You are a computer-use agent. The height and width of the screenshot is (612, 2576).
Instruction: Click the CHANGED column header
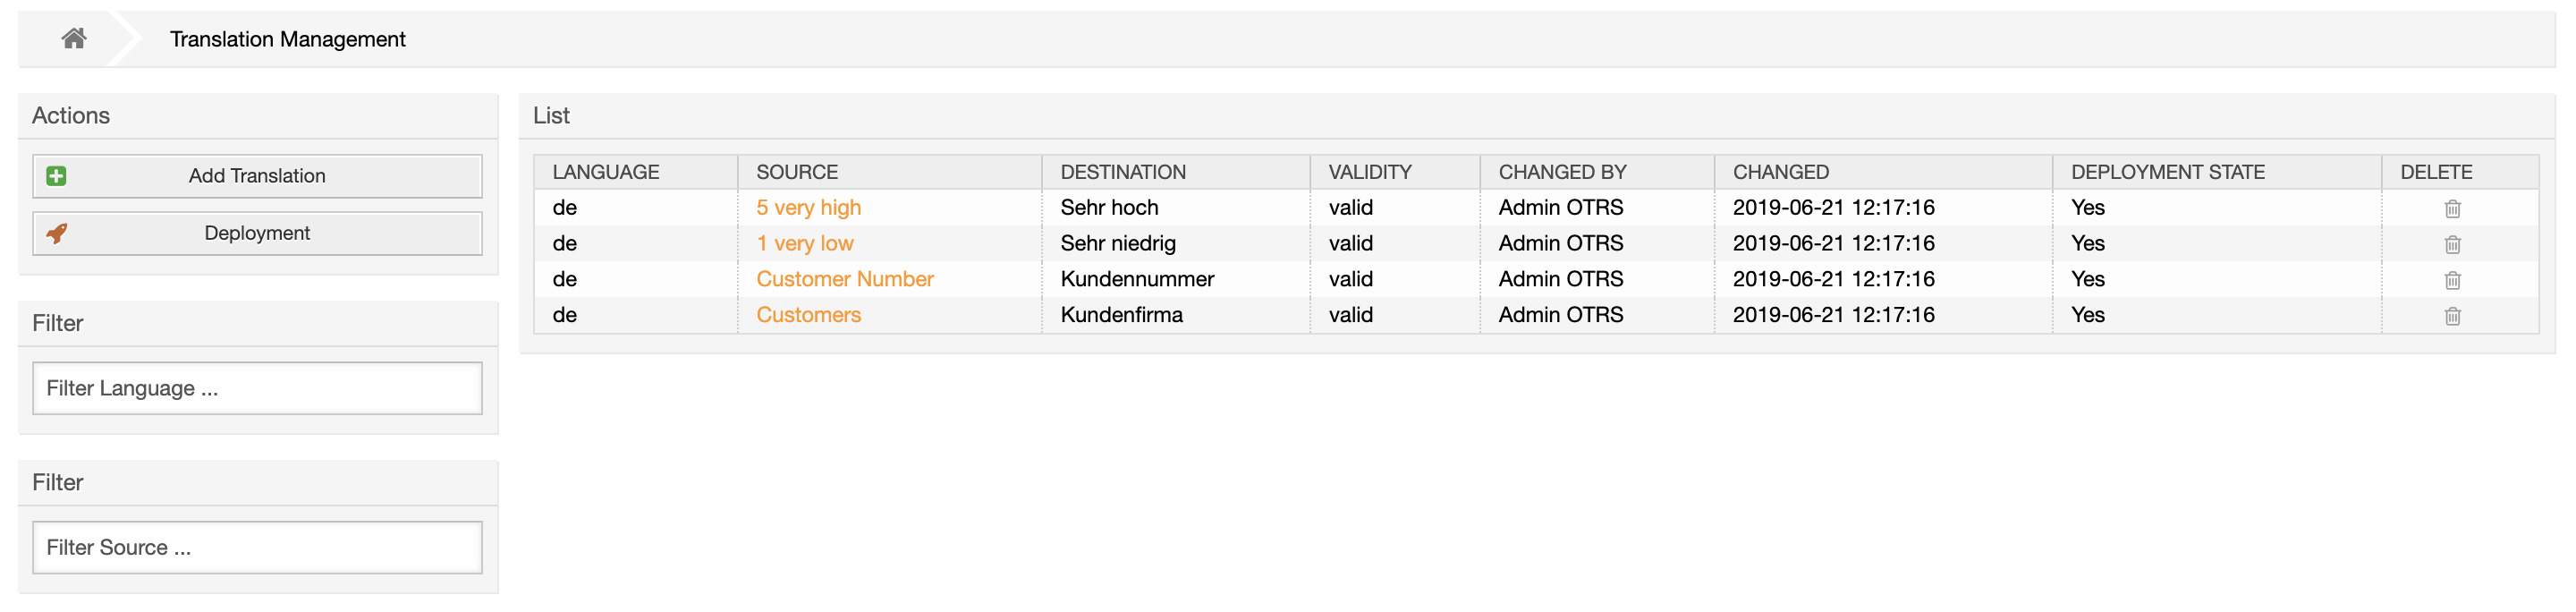point(1780,172)
